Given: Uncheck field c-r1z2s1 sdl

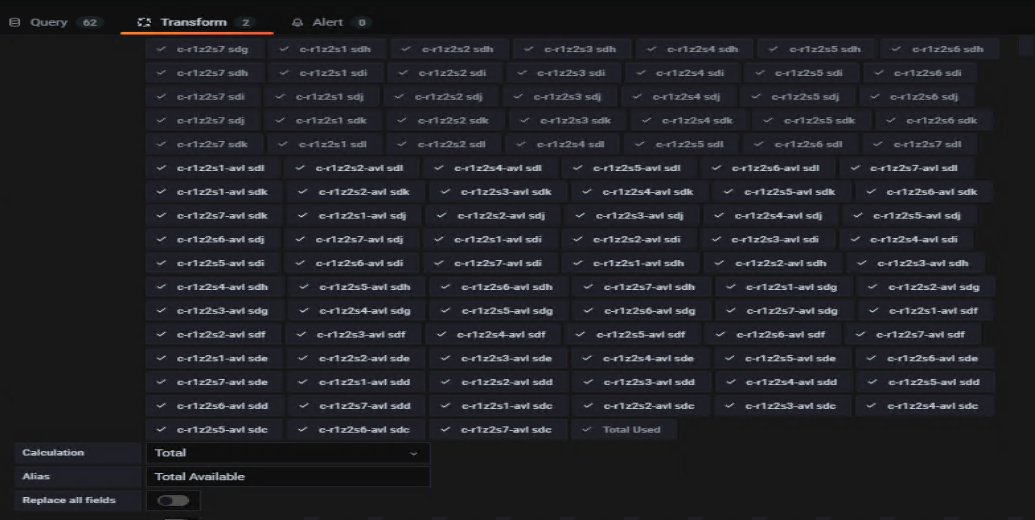Looking at the screenshot, I should point(325,144).
